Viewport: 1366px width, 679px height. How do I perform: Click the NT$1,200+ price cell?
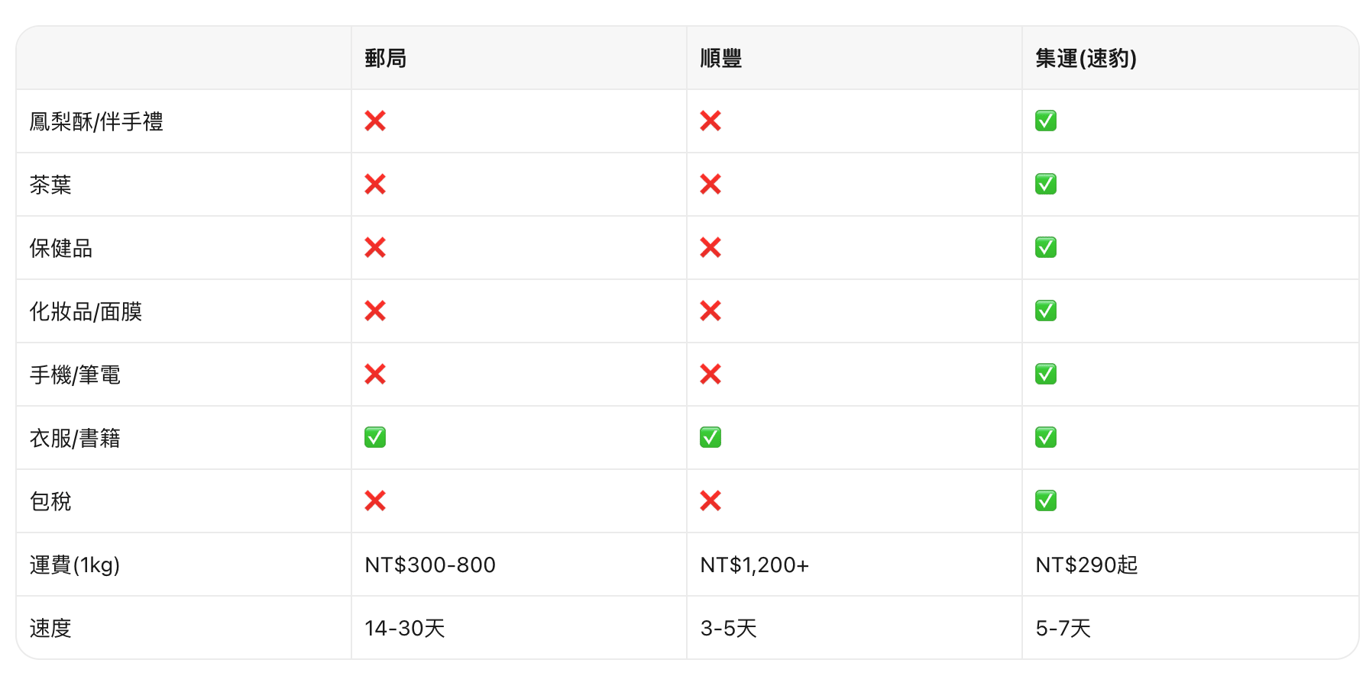755,565
